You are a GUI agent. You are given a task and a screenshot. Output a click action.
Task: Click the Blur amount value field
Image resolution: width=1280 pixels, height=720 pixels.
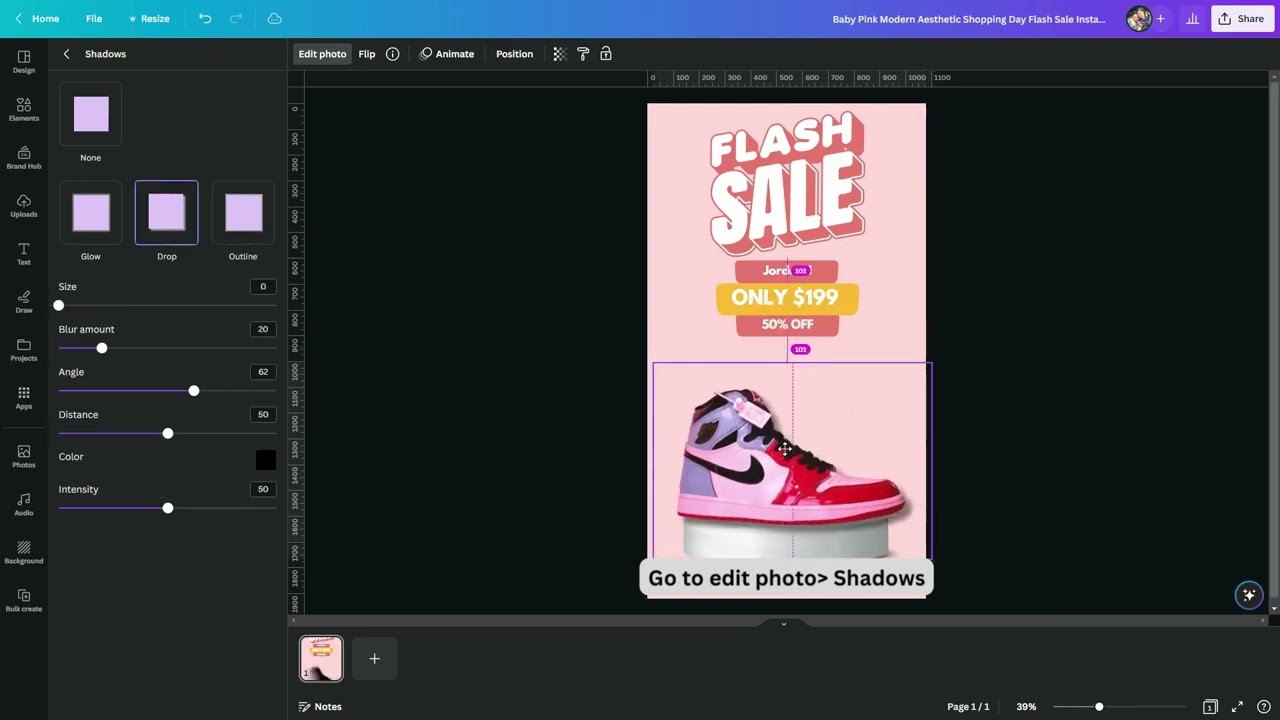tap(263, 329)
